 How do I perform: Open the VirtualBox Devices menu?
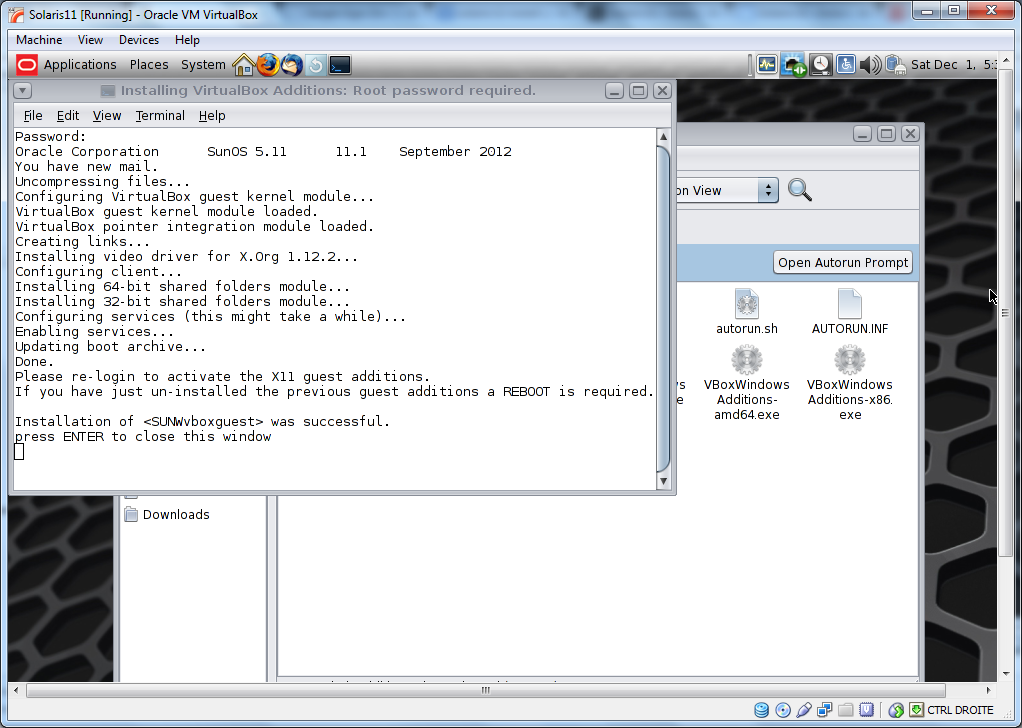pos(138,40)
